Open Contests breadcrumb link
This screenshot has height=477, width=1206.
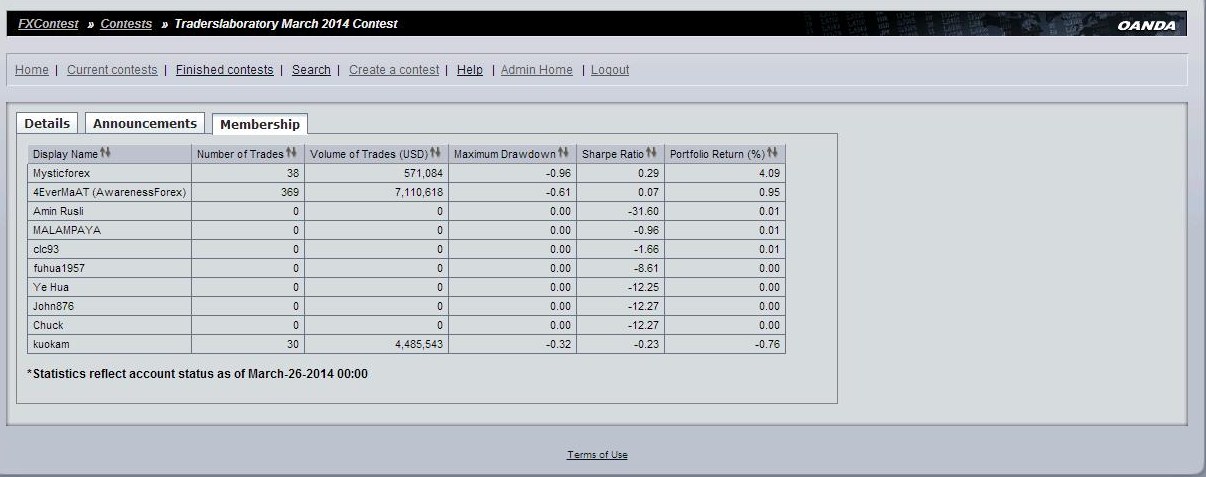point(126,23)
